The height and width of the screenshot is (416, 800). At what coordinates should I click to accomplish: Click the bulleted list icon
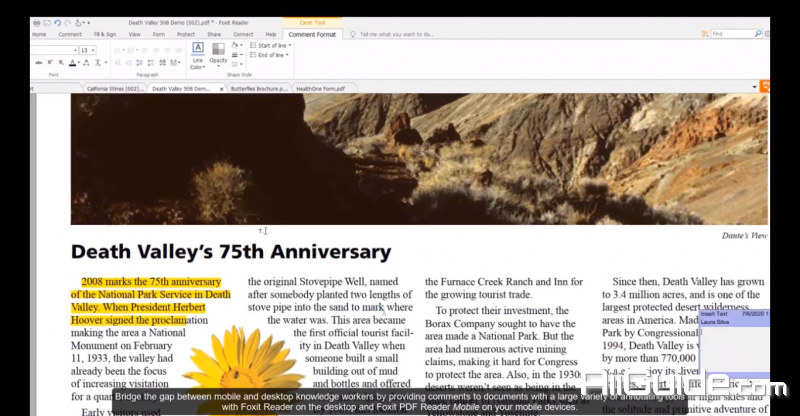118,50
